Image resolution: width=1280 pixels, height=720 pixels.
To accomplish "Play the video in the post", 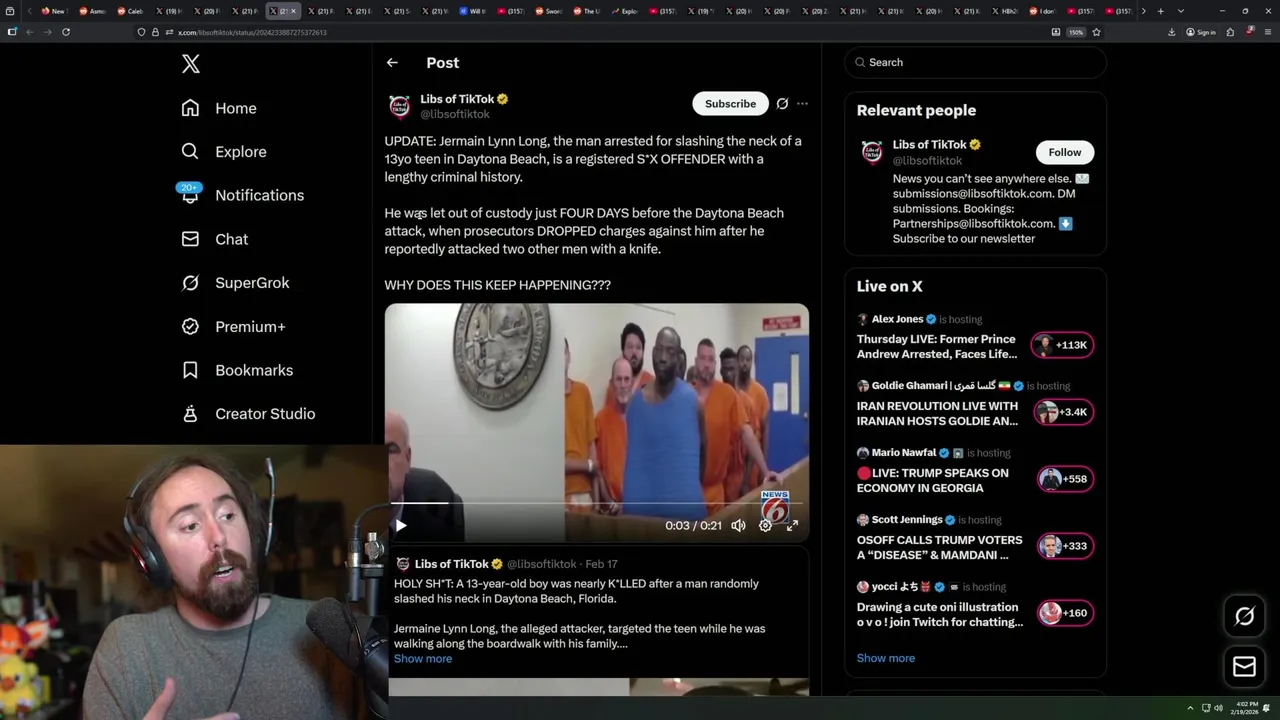I will (400, 525).
